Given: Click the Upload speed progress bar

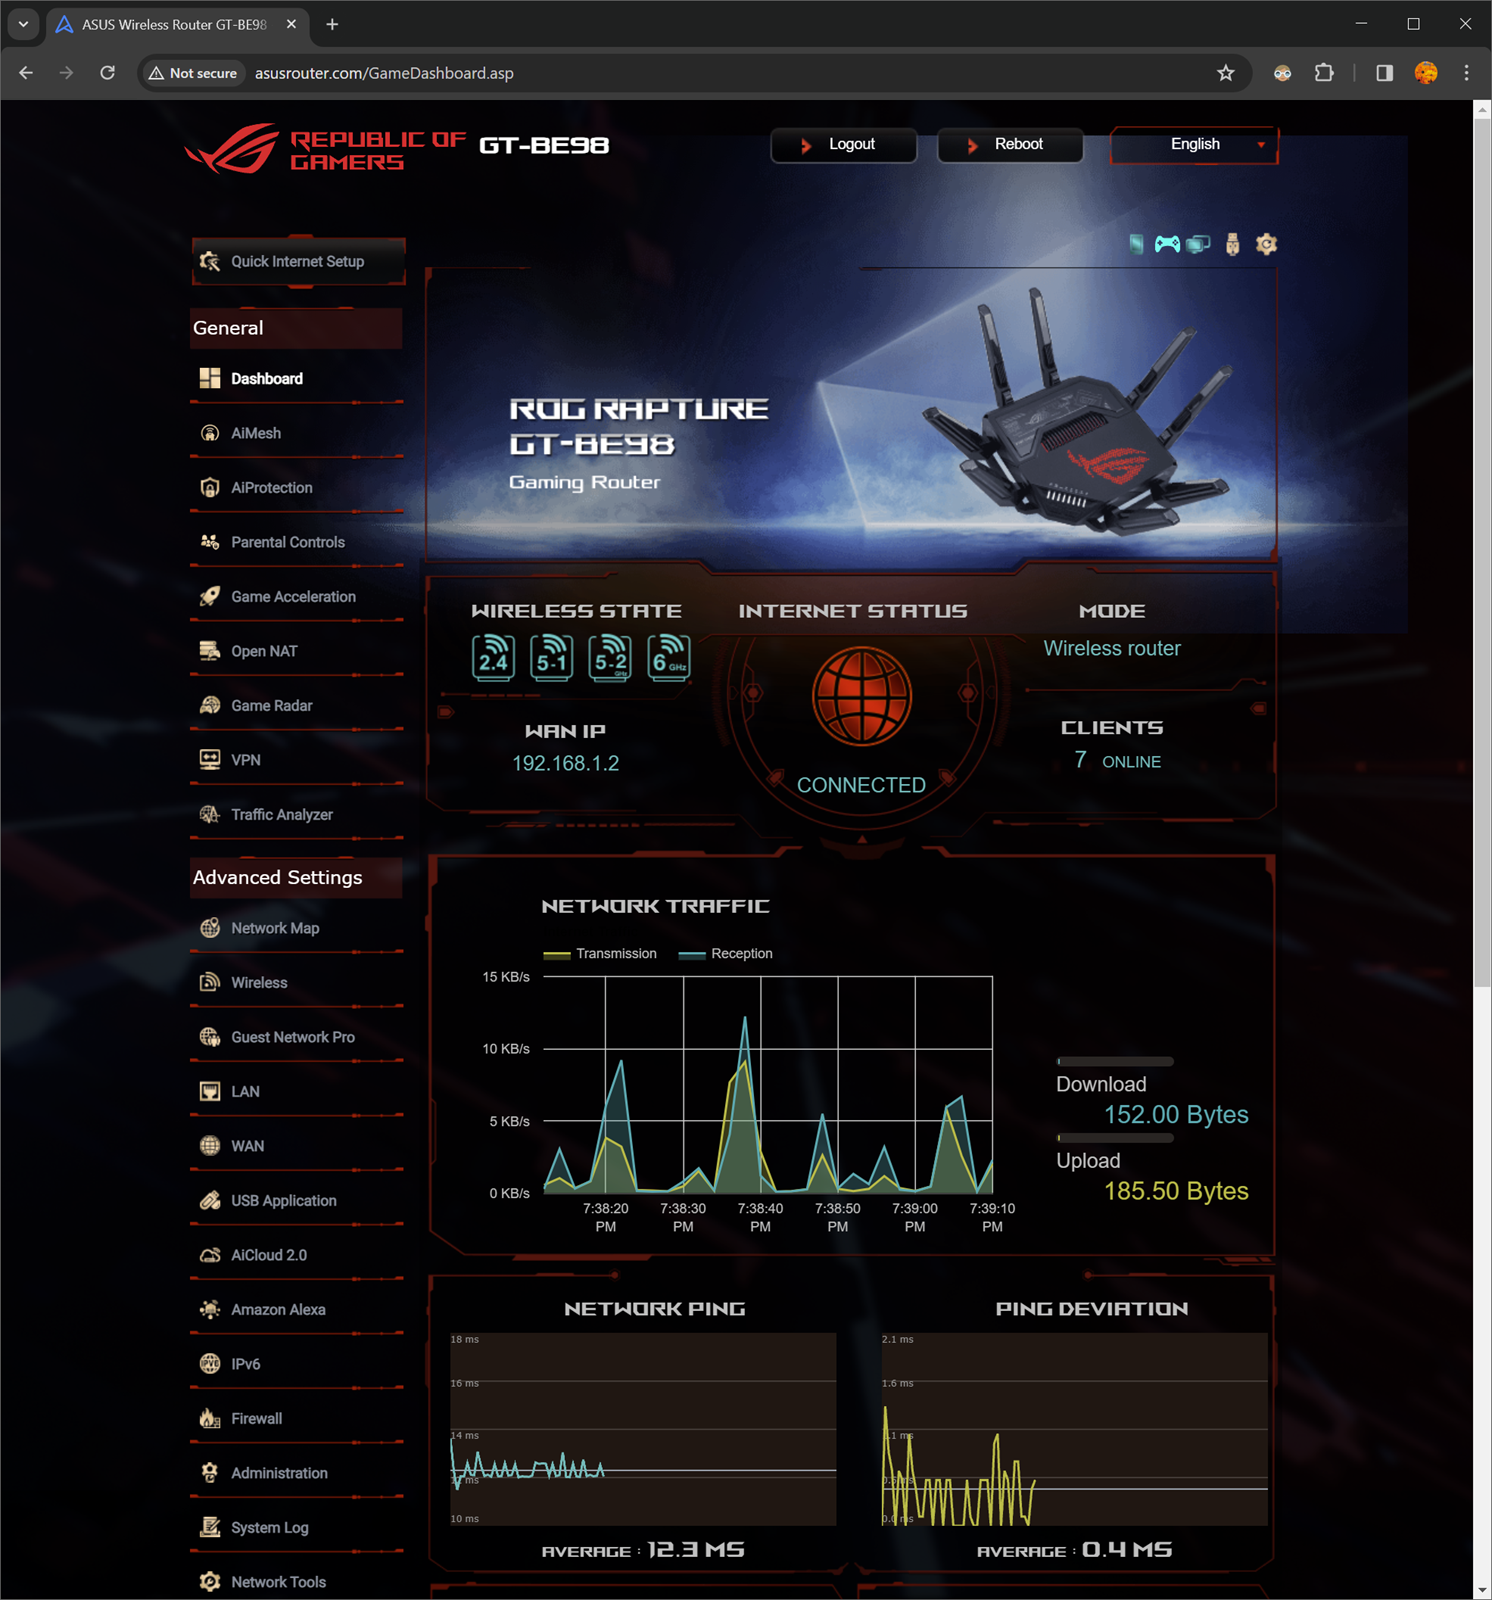Looking at the screenshot, I should (x=1115, y=1138).
